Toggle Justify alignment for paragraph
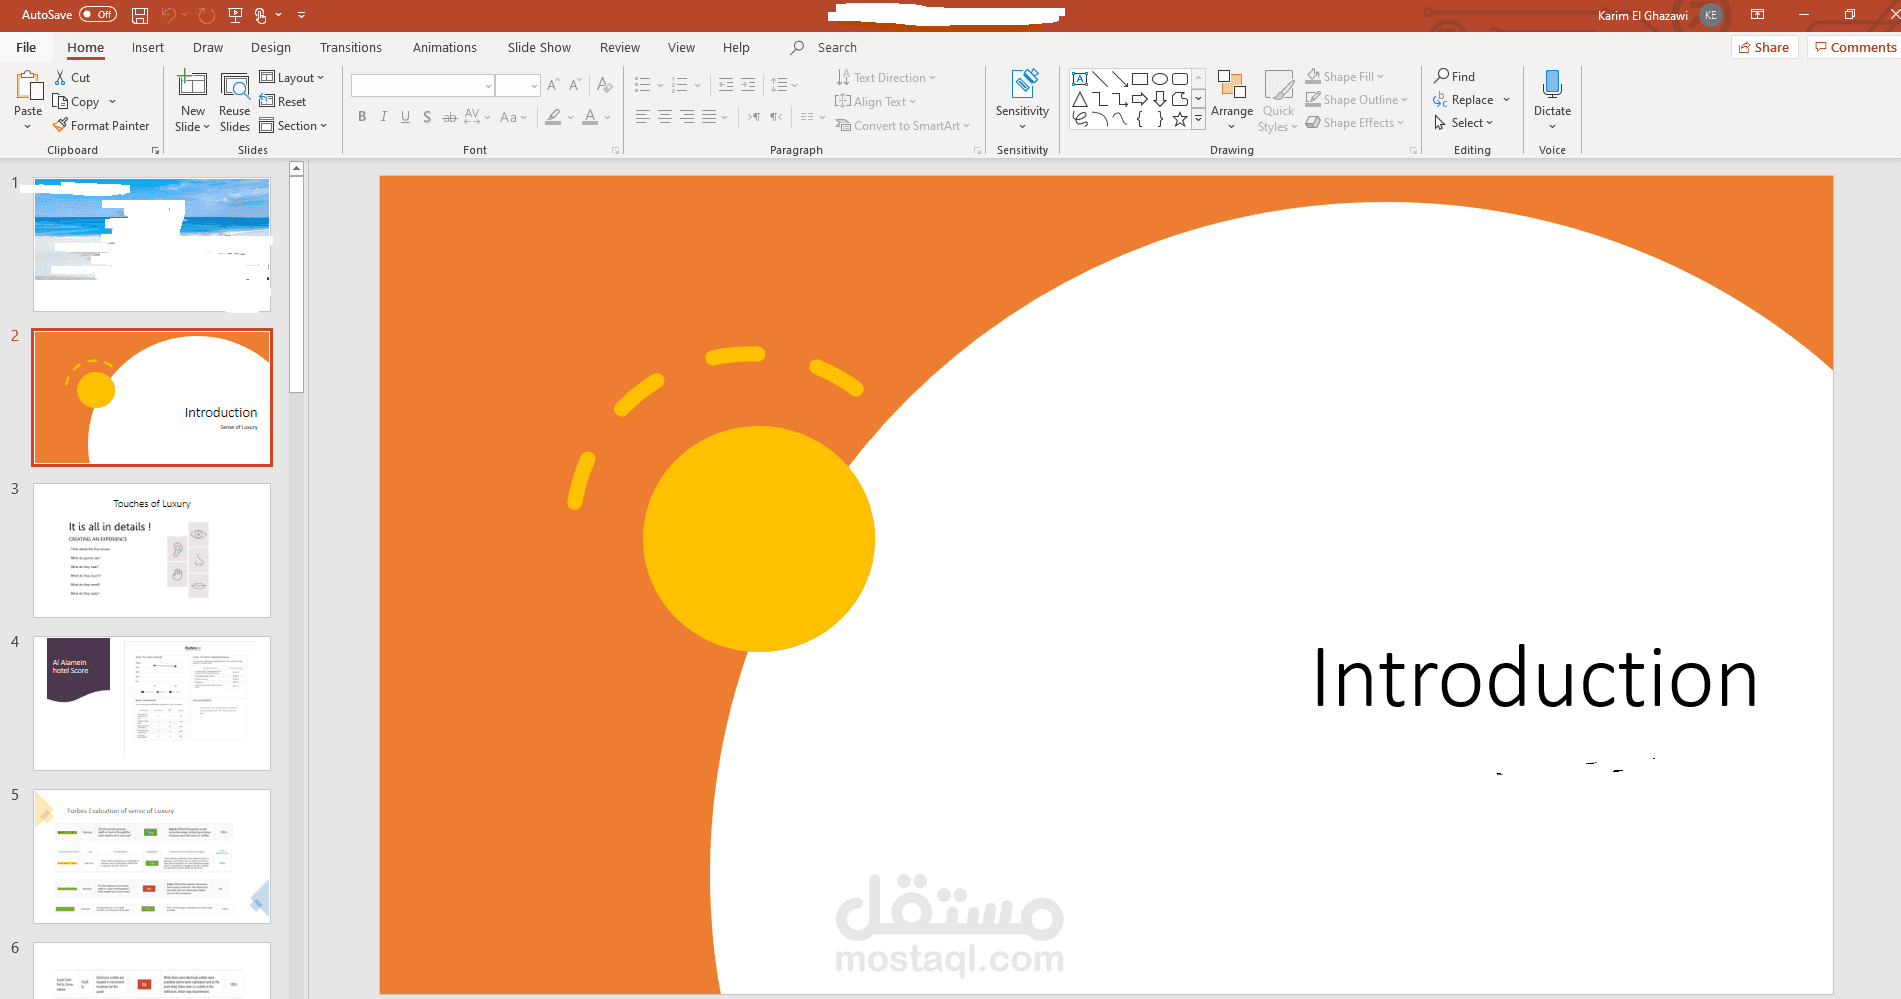Image resolution: width=1901 pixels, height=999 pixels. pos(709,117)
